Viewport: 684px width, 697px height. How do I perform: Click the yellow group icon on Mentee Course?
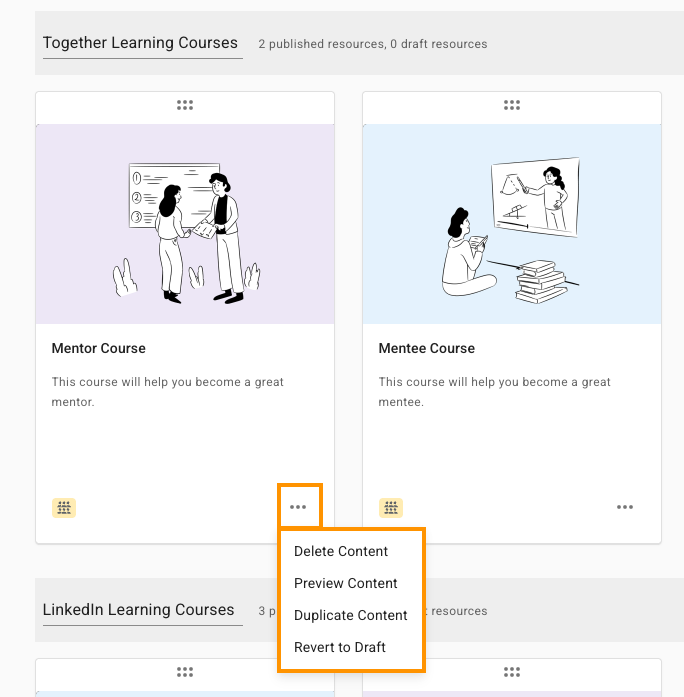pos(391,508)
